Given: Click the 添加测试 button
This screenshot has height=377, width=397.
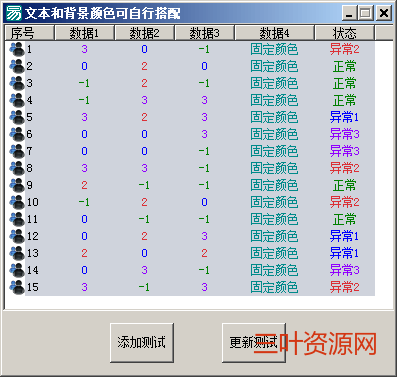Looking at the screenshot, I should [142, 342].
